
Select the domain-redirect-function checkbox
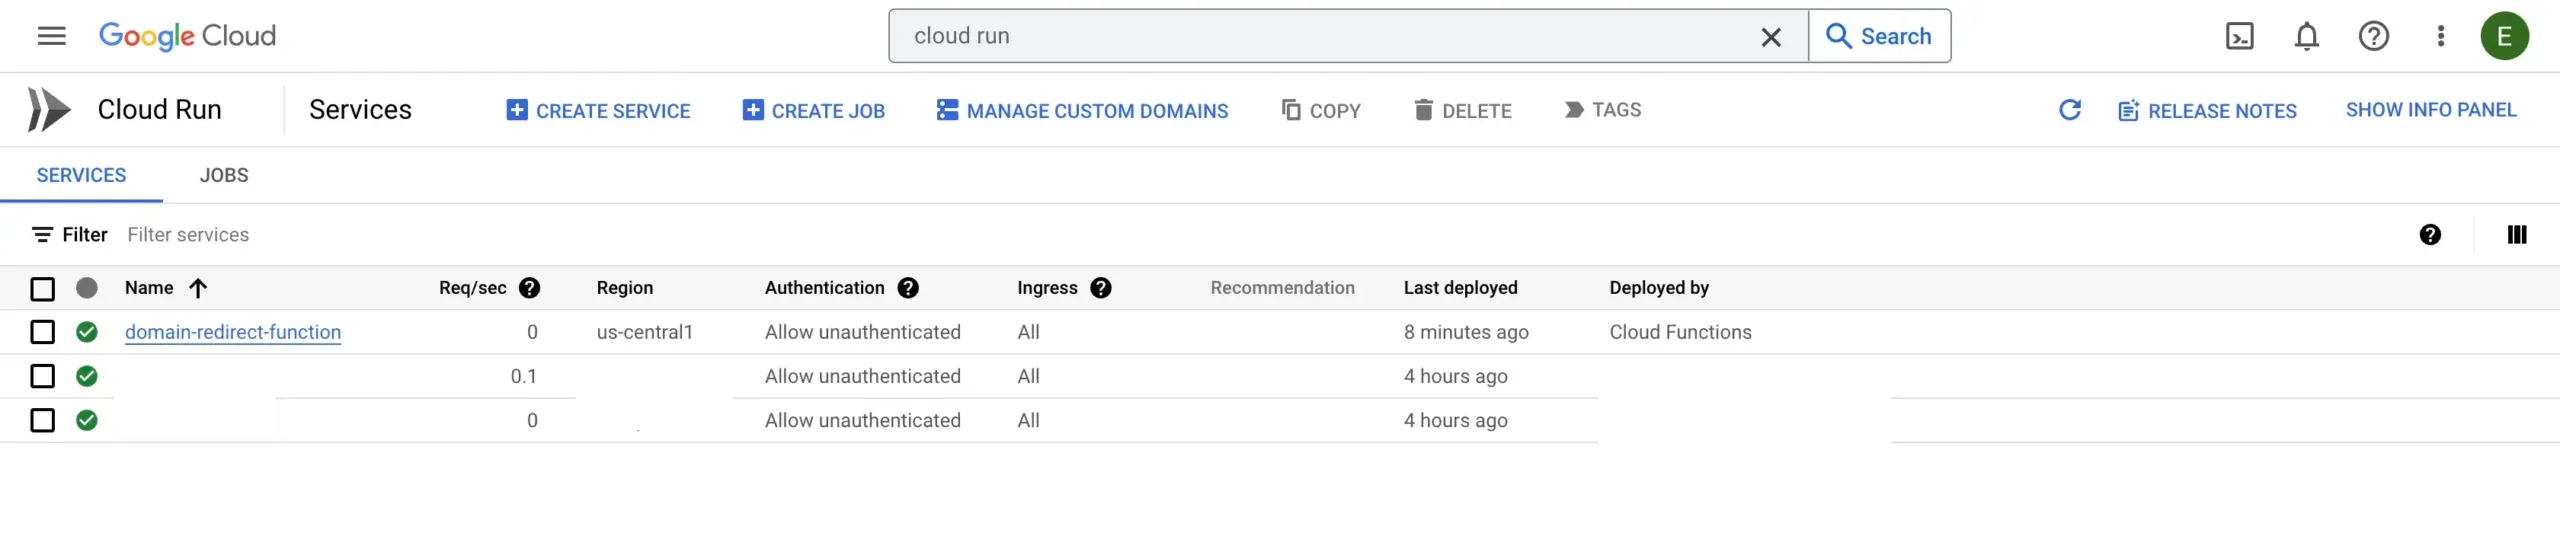(42, 332)
